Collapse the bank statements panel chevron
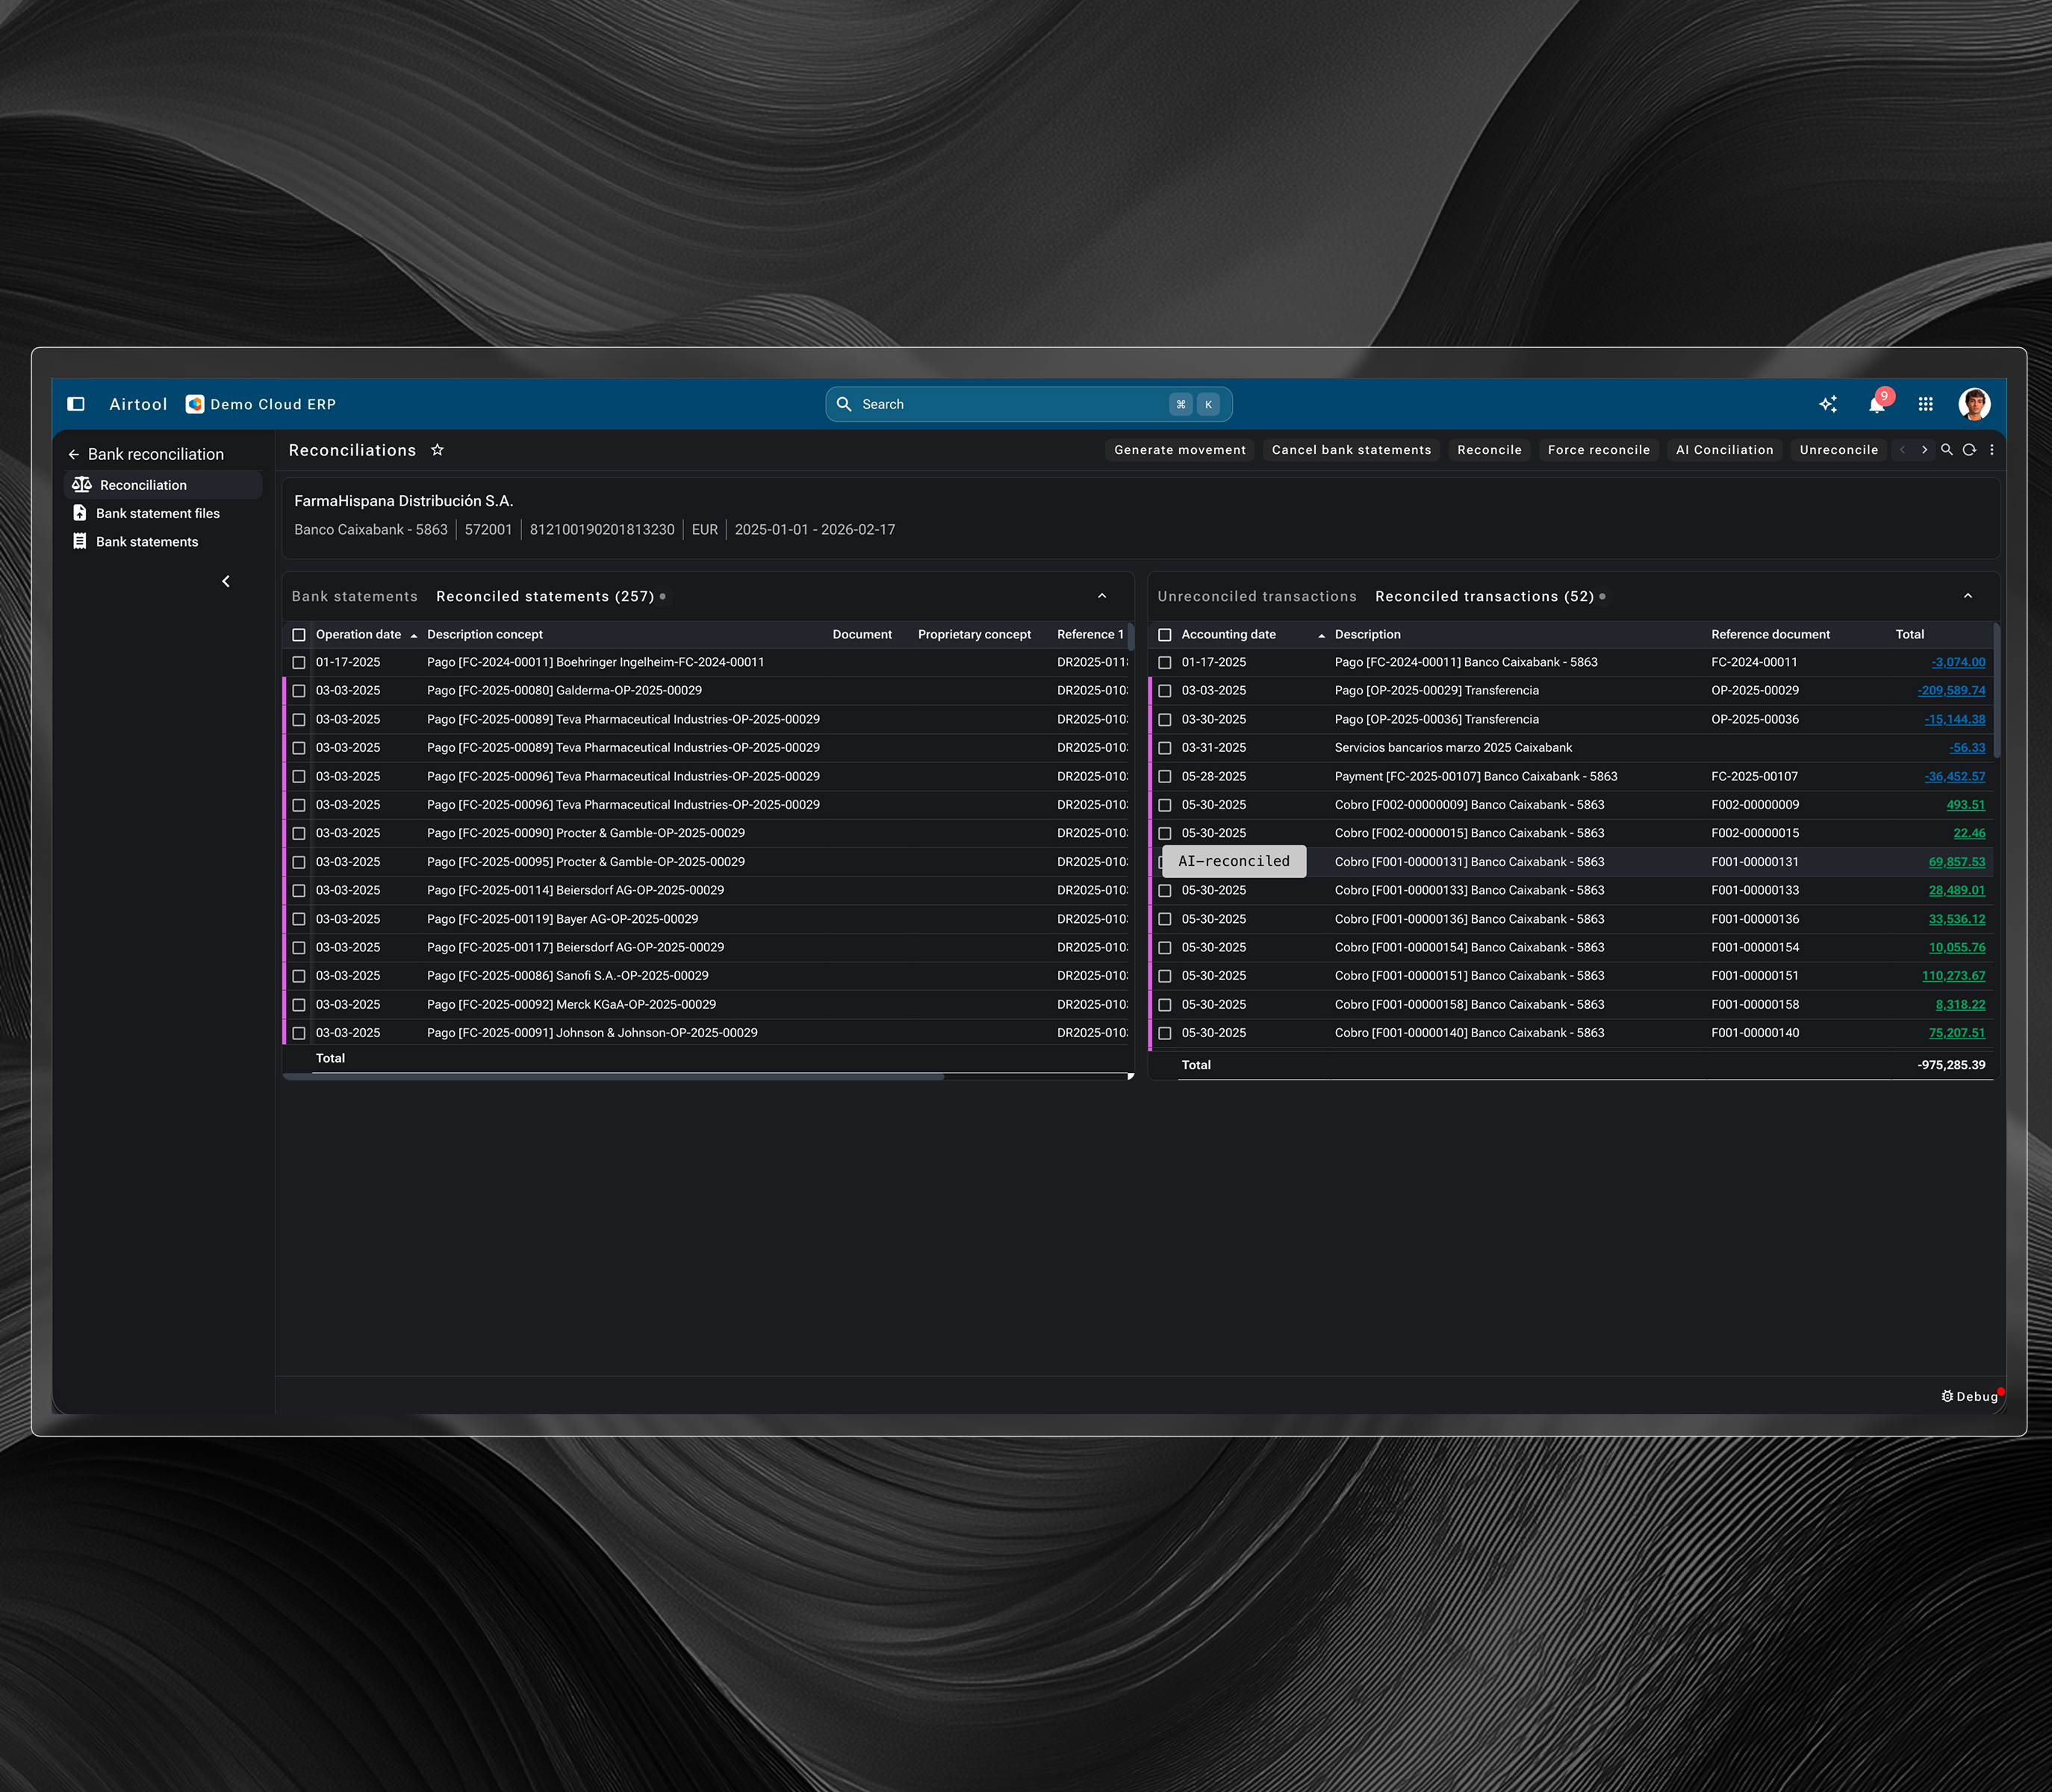Viewport: 2052px width, 1792px height. [1102, 596]
